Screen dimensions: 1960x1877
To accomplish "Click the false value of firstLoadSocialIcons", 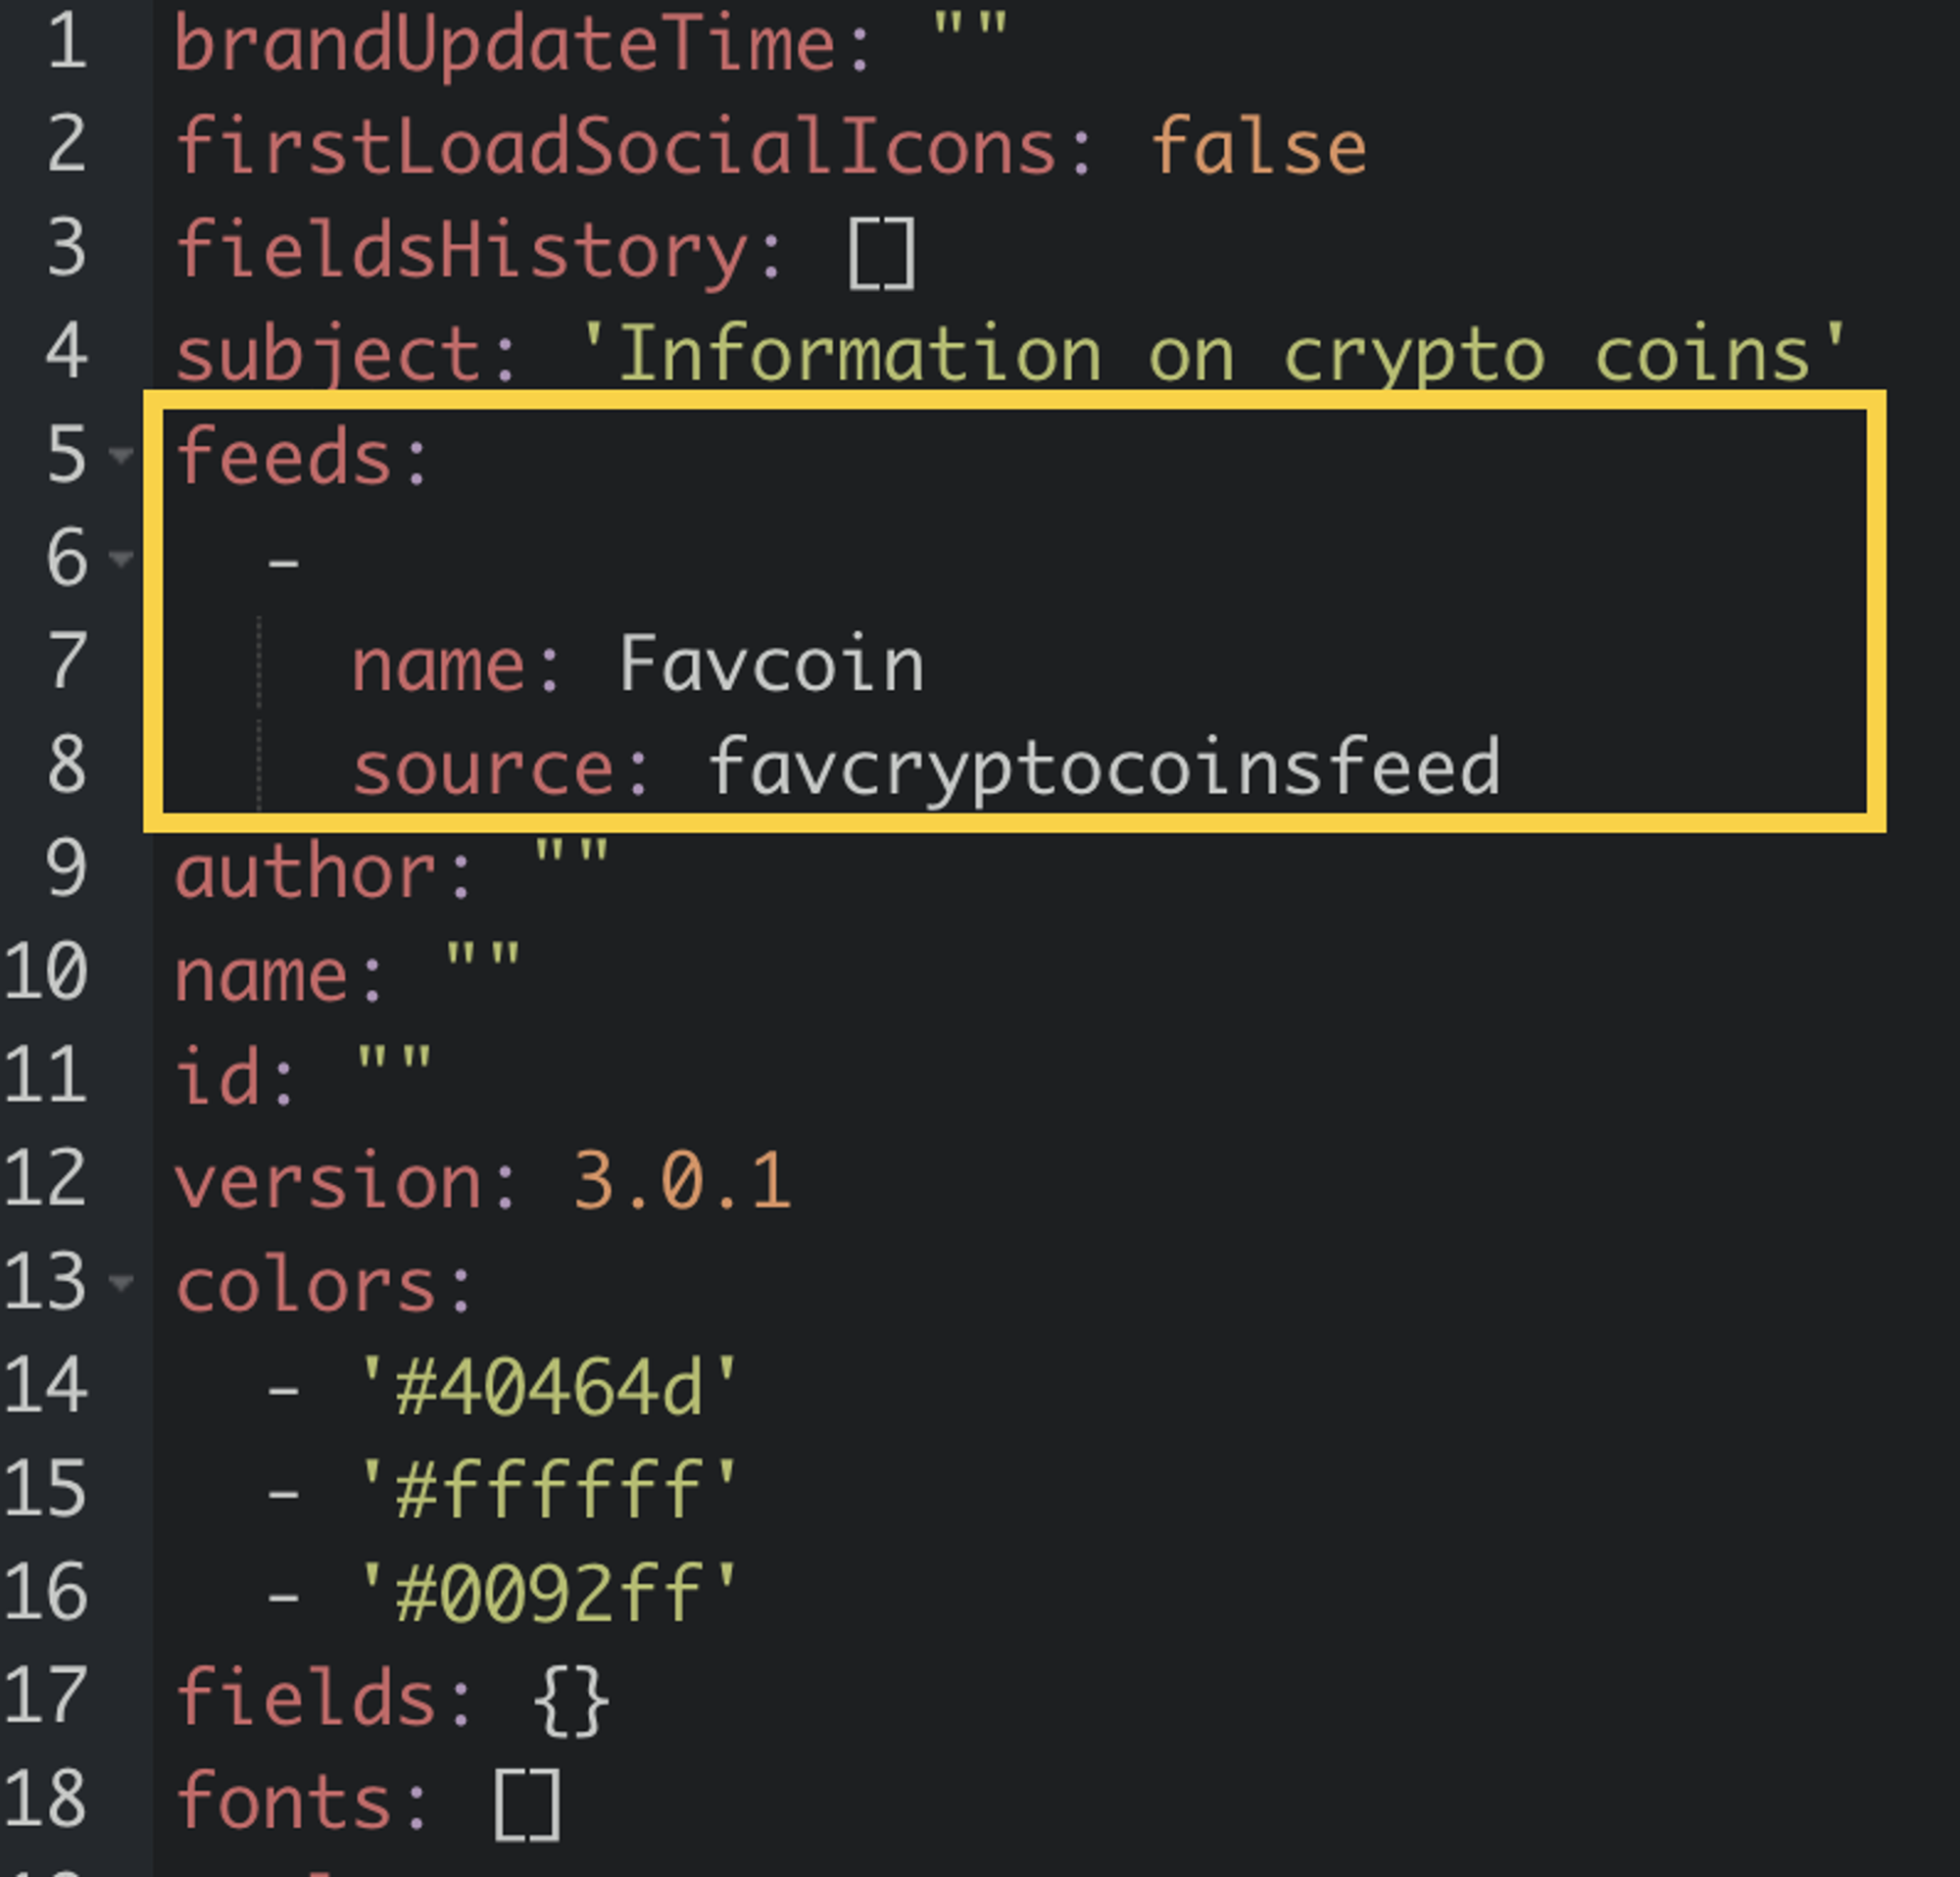I will (1258, 147).
